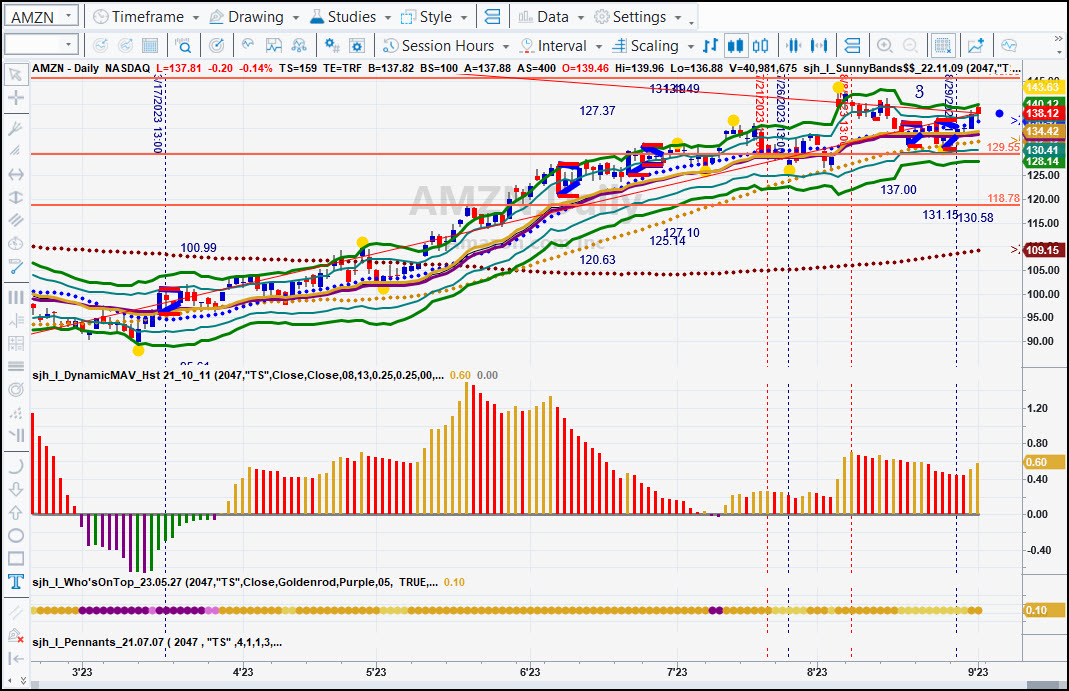Click the AMZN - Daily NASDAQ status text
The width and height of the screenshot is (1069, 691).
(x=91, y=68)
